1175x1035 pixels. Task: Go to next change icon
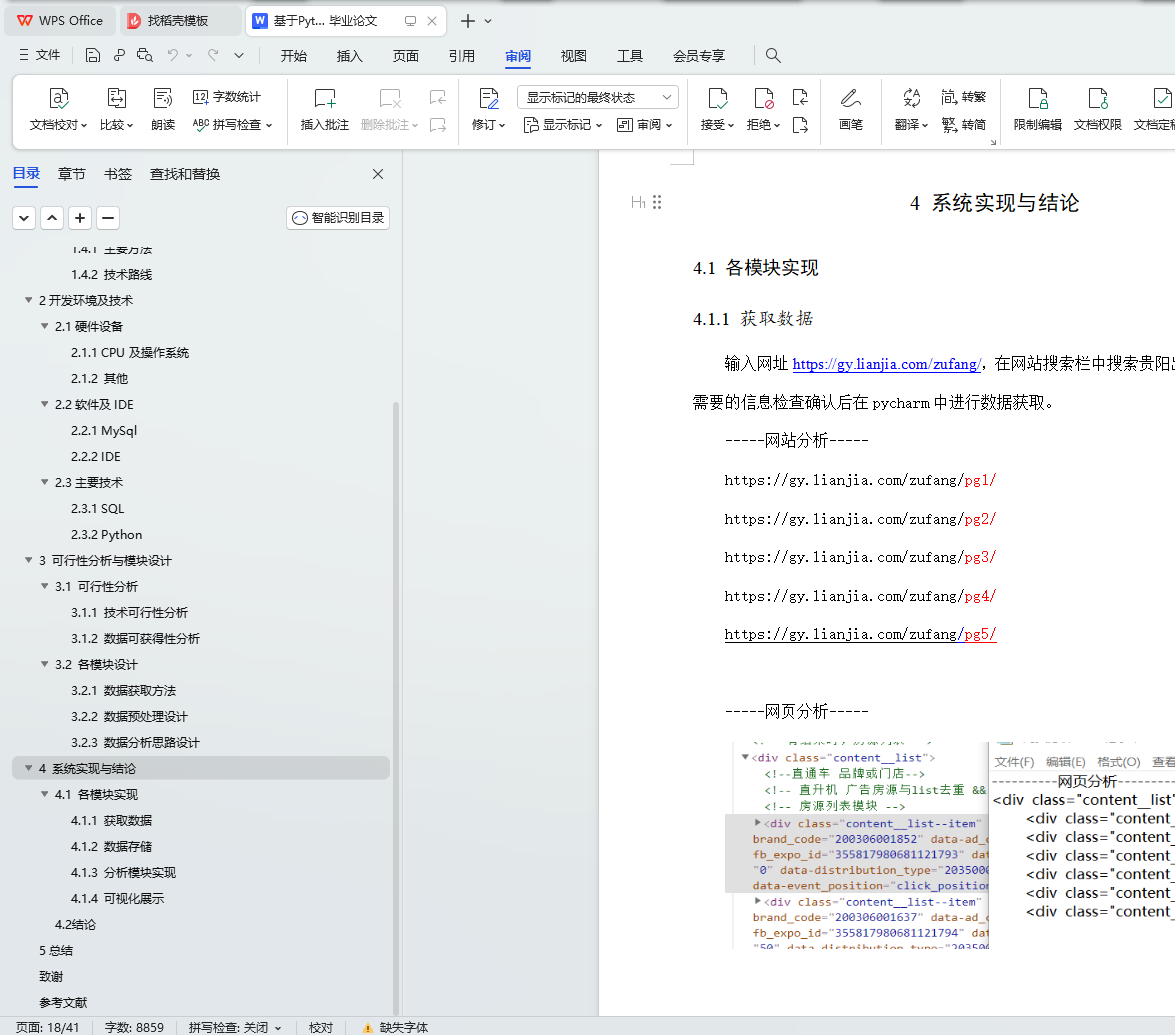pyautogui.click(x=800, y=125)
